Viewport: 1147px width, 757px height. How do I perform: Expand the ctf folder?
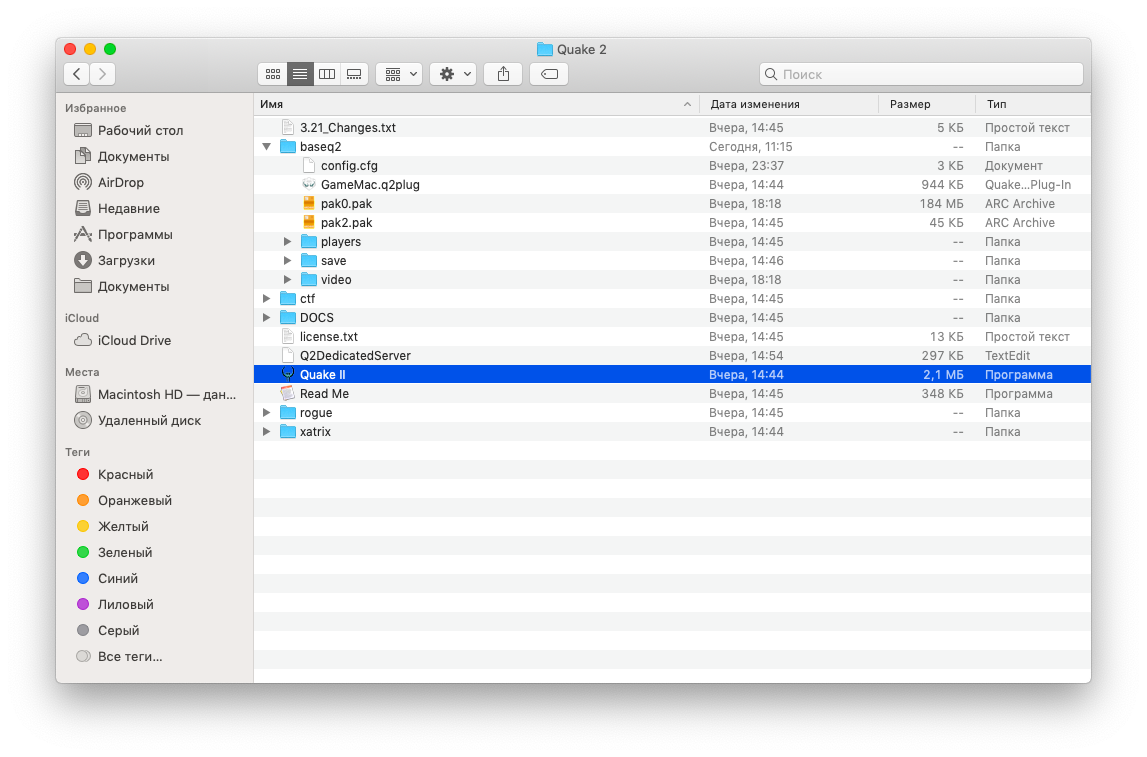[267, 298]
